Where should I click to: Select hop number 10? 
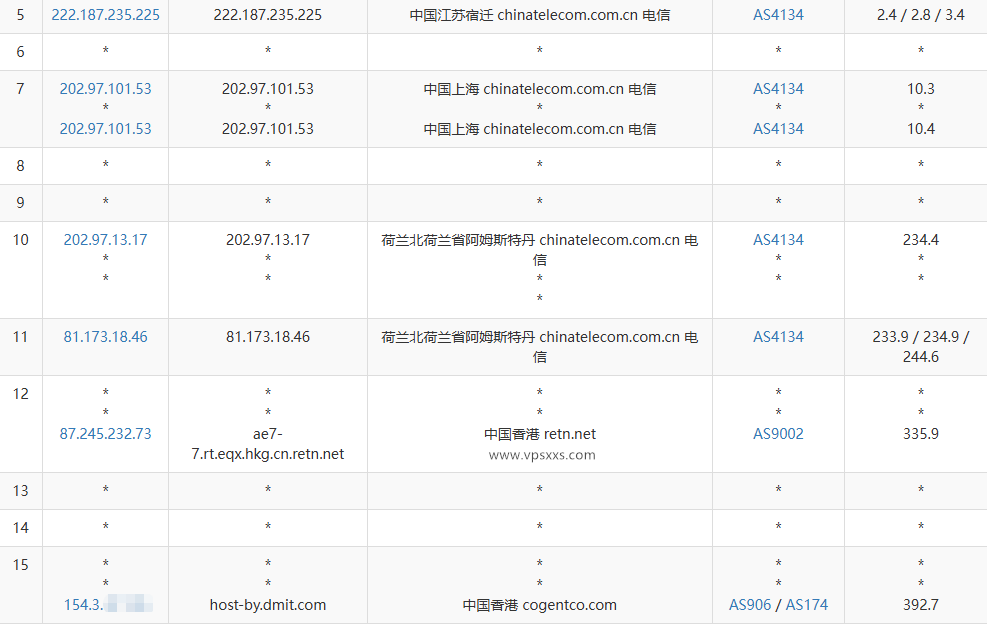click(21, 240)
